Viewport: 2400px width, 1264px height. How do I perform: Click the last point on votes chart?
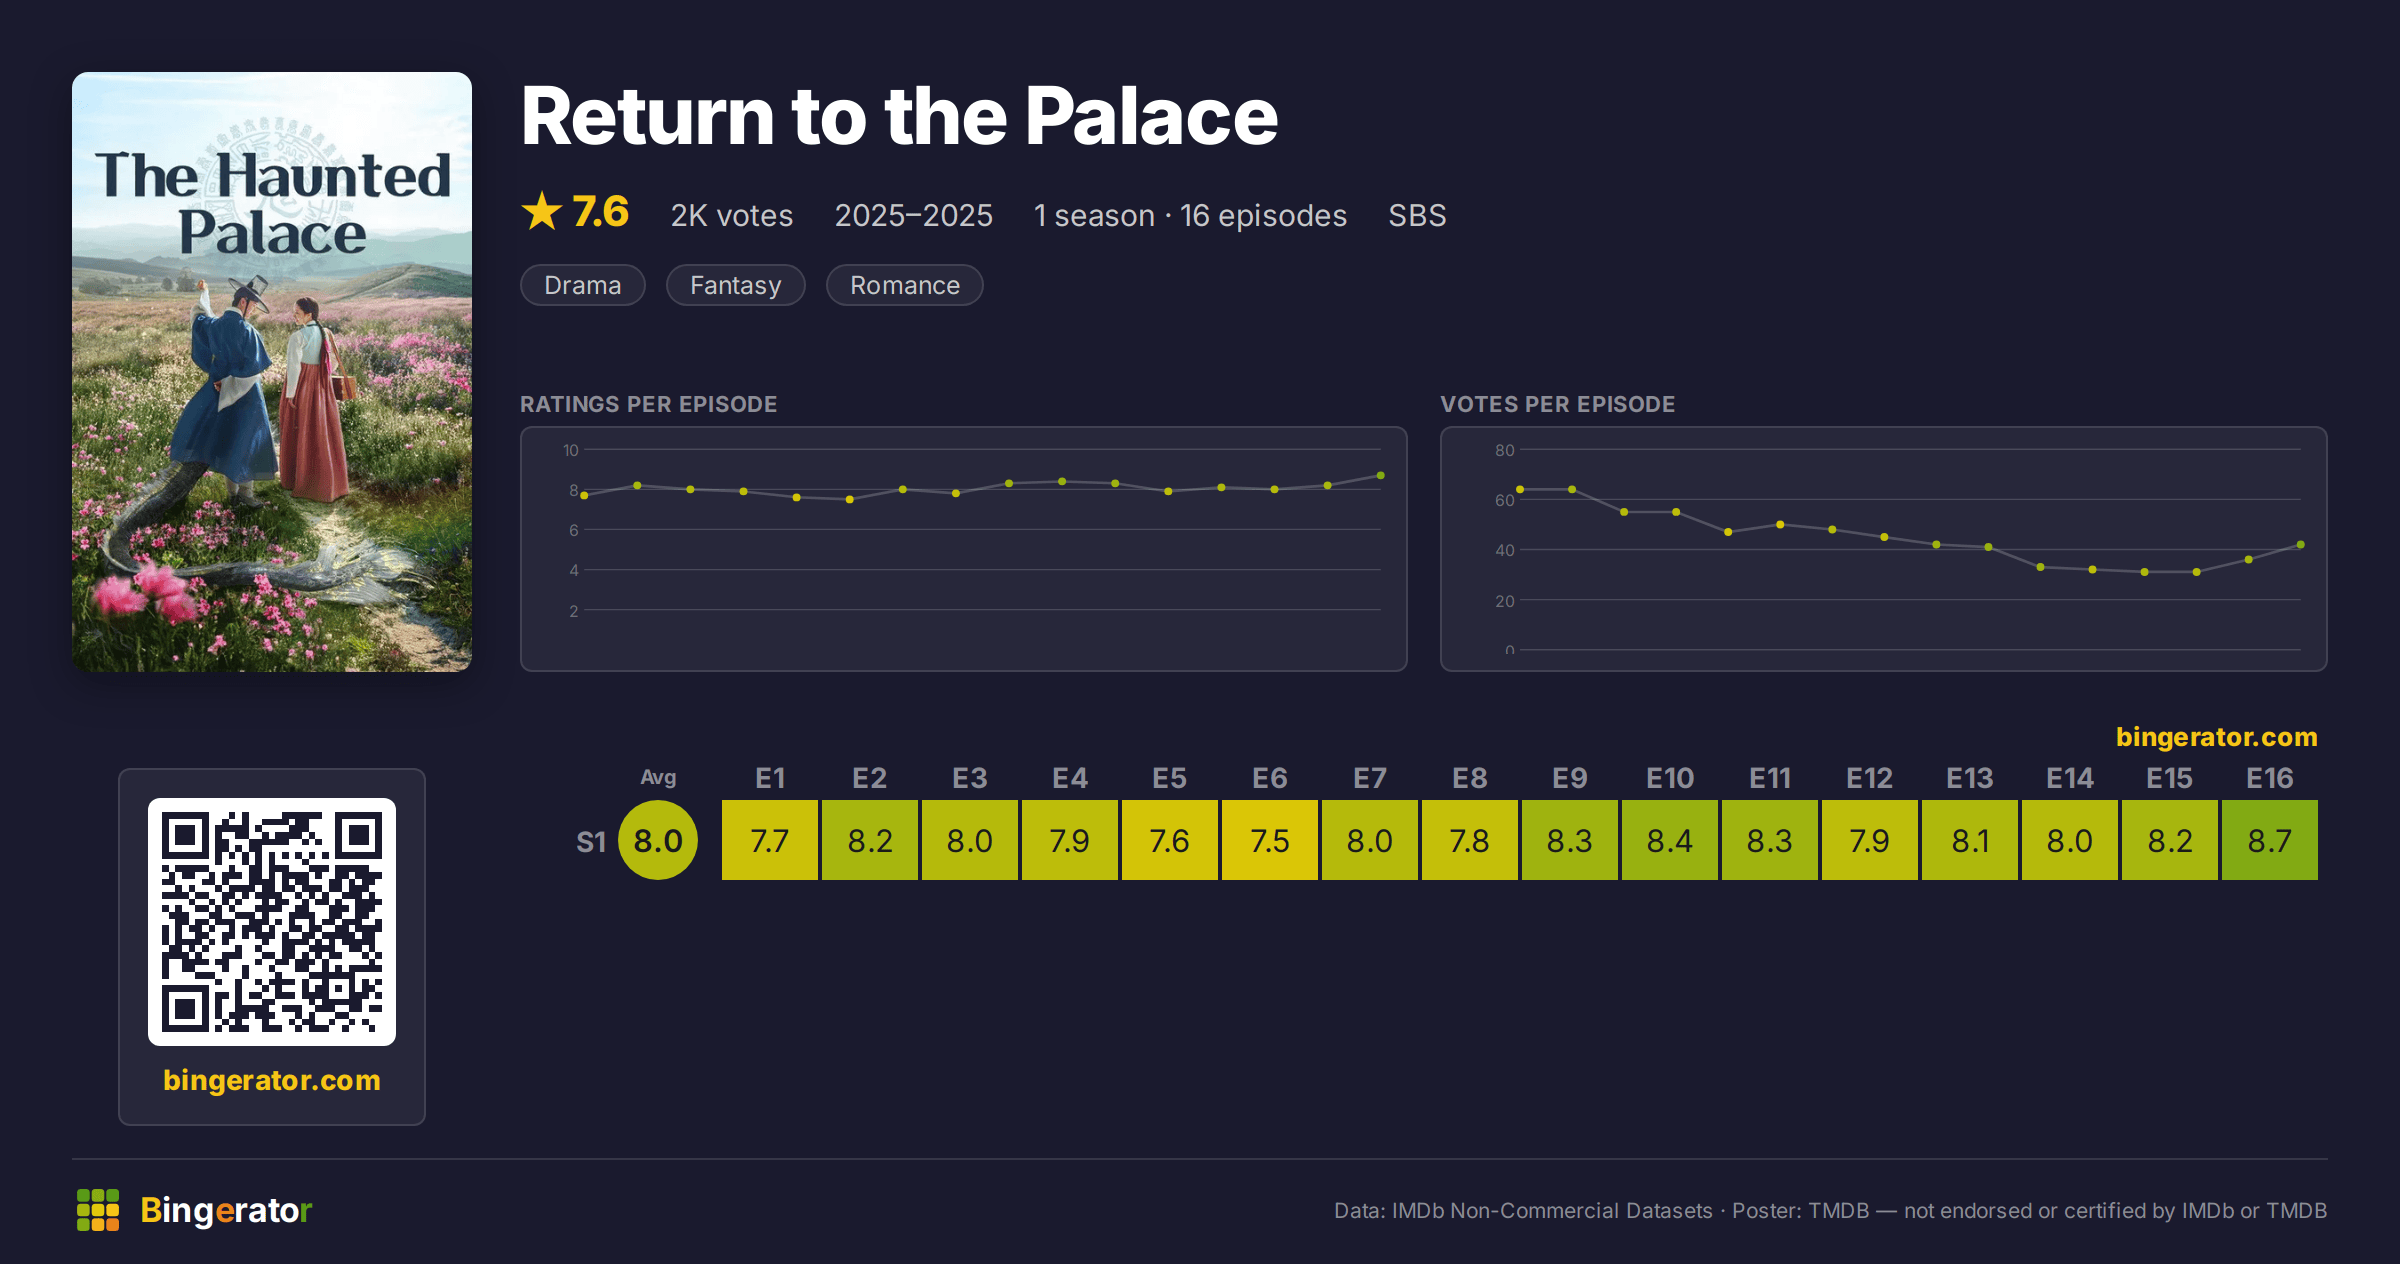(2301, 545)
